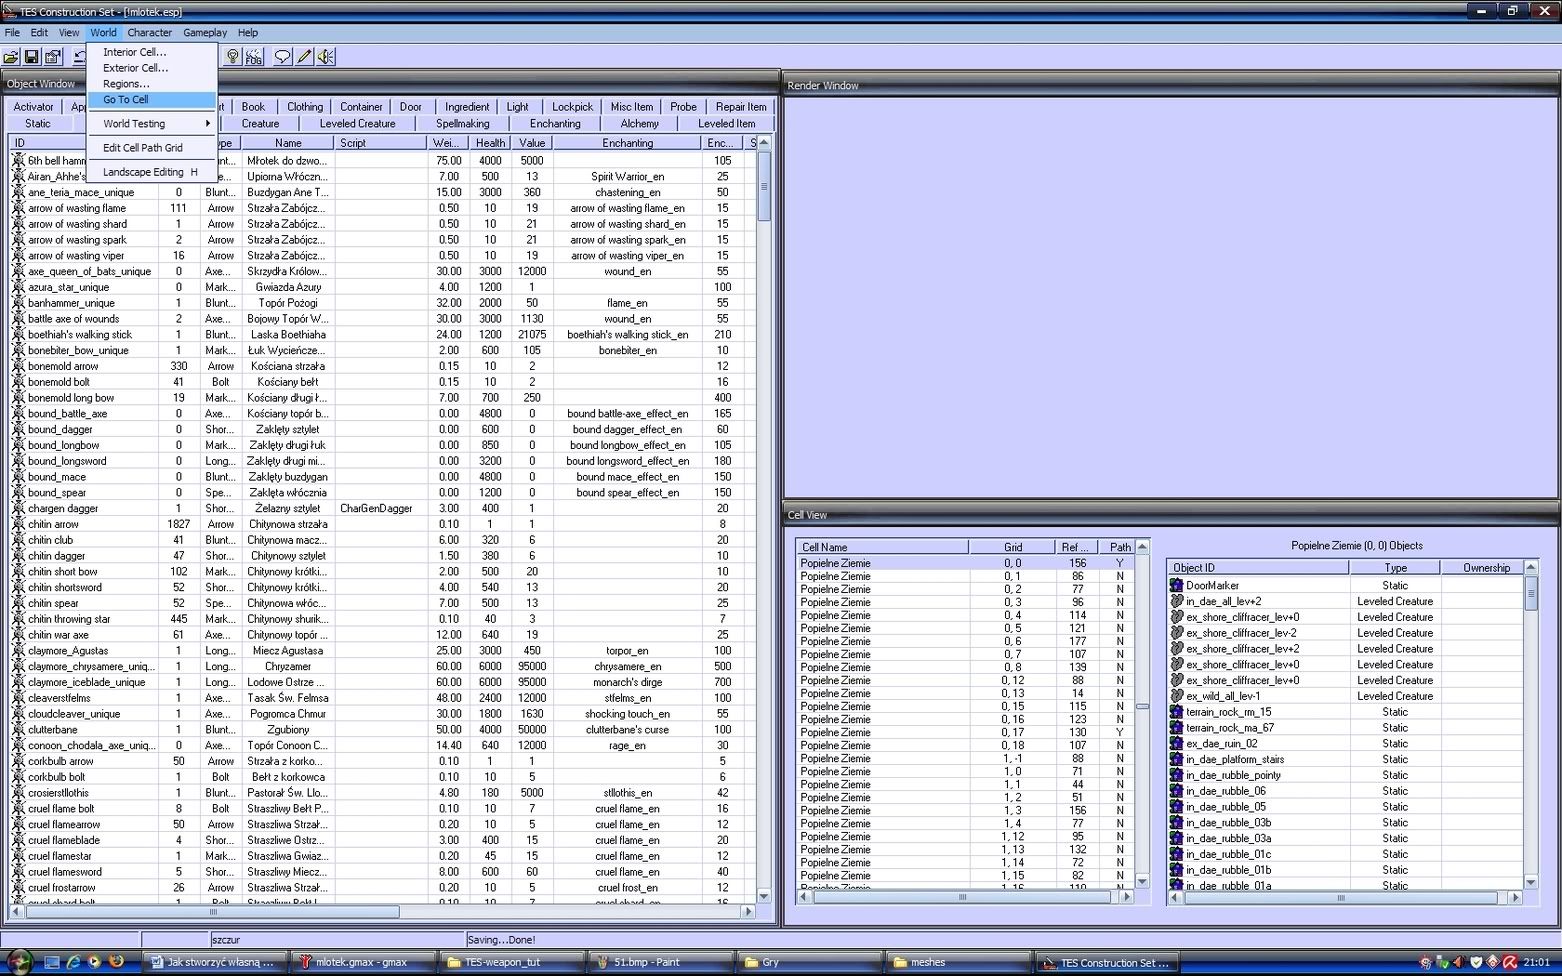Select the claymore_Agustas row ID
This screenshot has height=976, width=1562.
coord(68,650)
